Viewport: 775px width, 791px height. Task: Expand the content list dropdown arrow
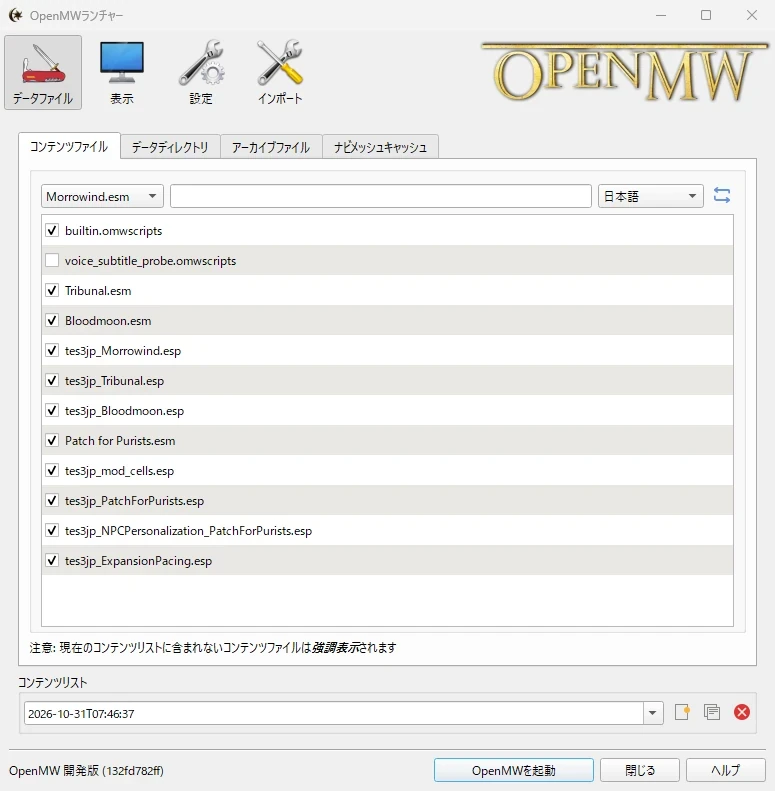[x=653, y=713]
